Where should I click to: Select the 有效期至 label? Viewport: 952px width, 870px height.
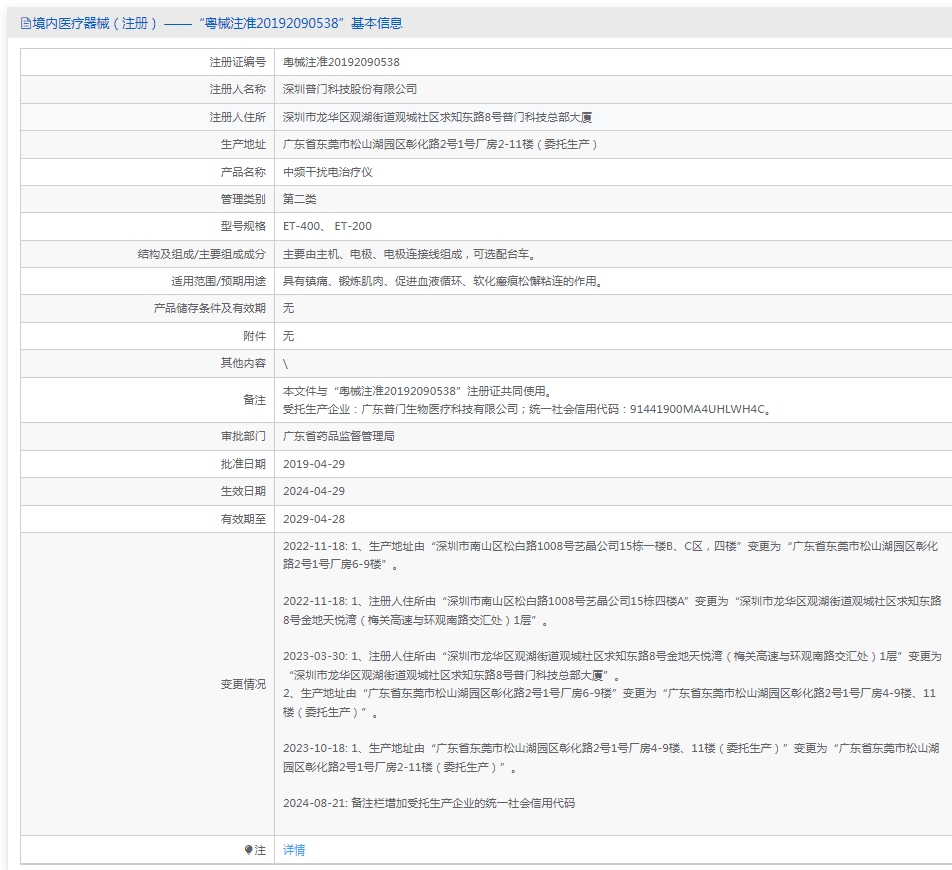[243, 519]
